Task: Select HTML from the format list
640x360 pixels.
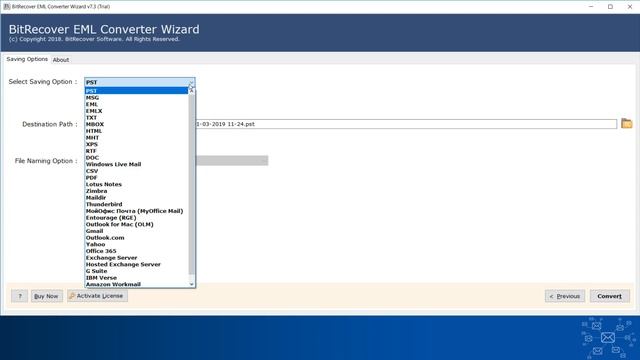Action: [136, 131]
